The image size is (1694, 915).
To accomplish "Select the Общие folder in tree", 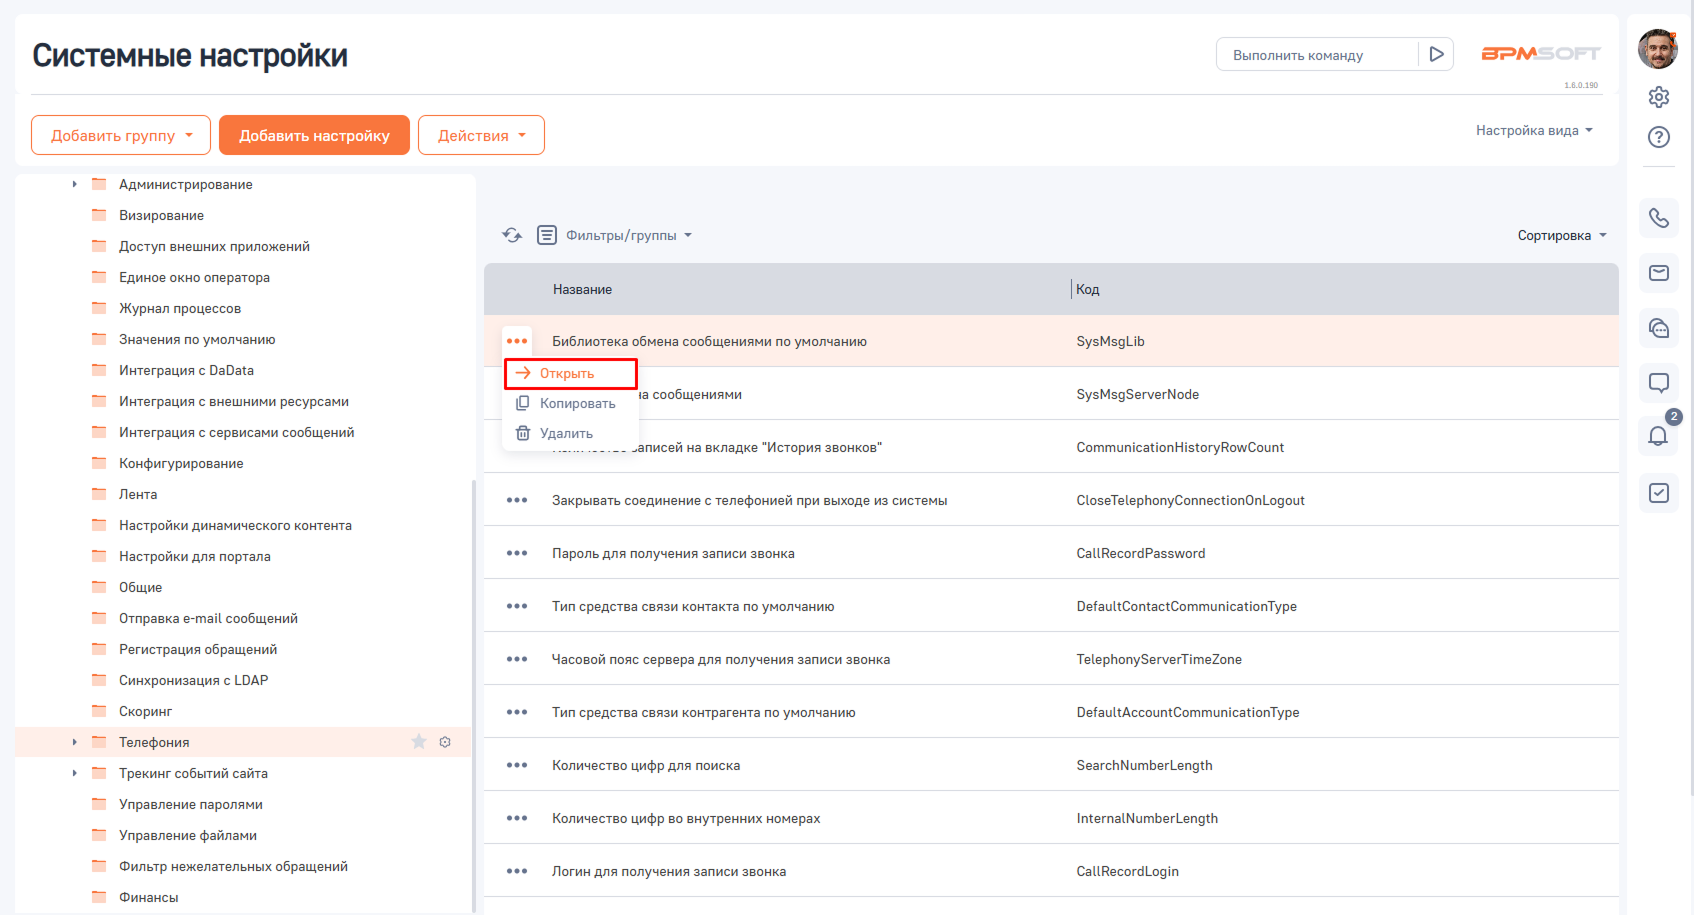I will pyautogui.click(x=140, y=587).
